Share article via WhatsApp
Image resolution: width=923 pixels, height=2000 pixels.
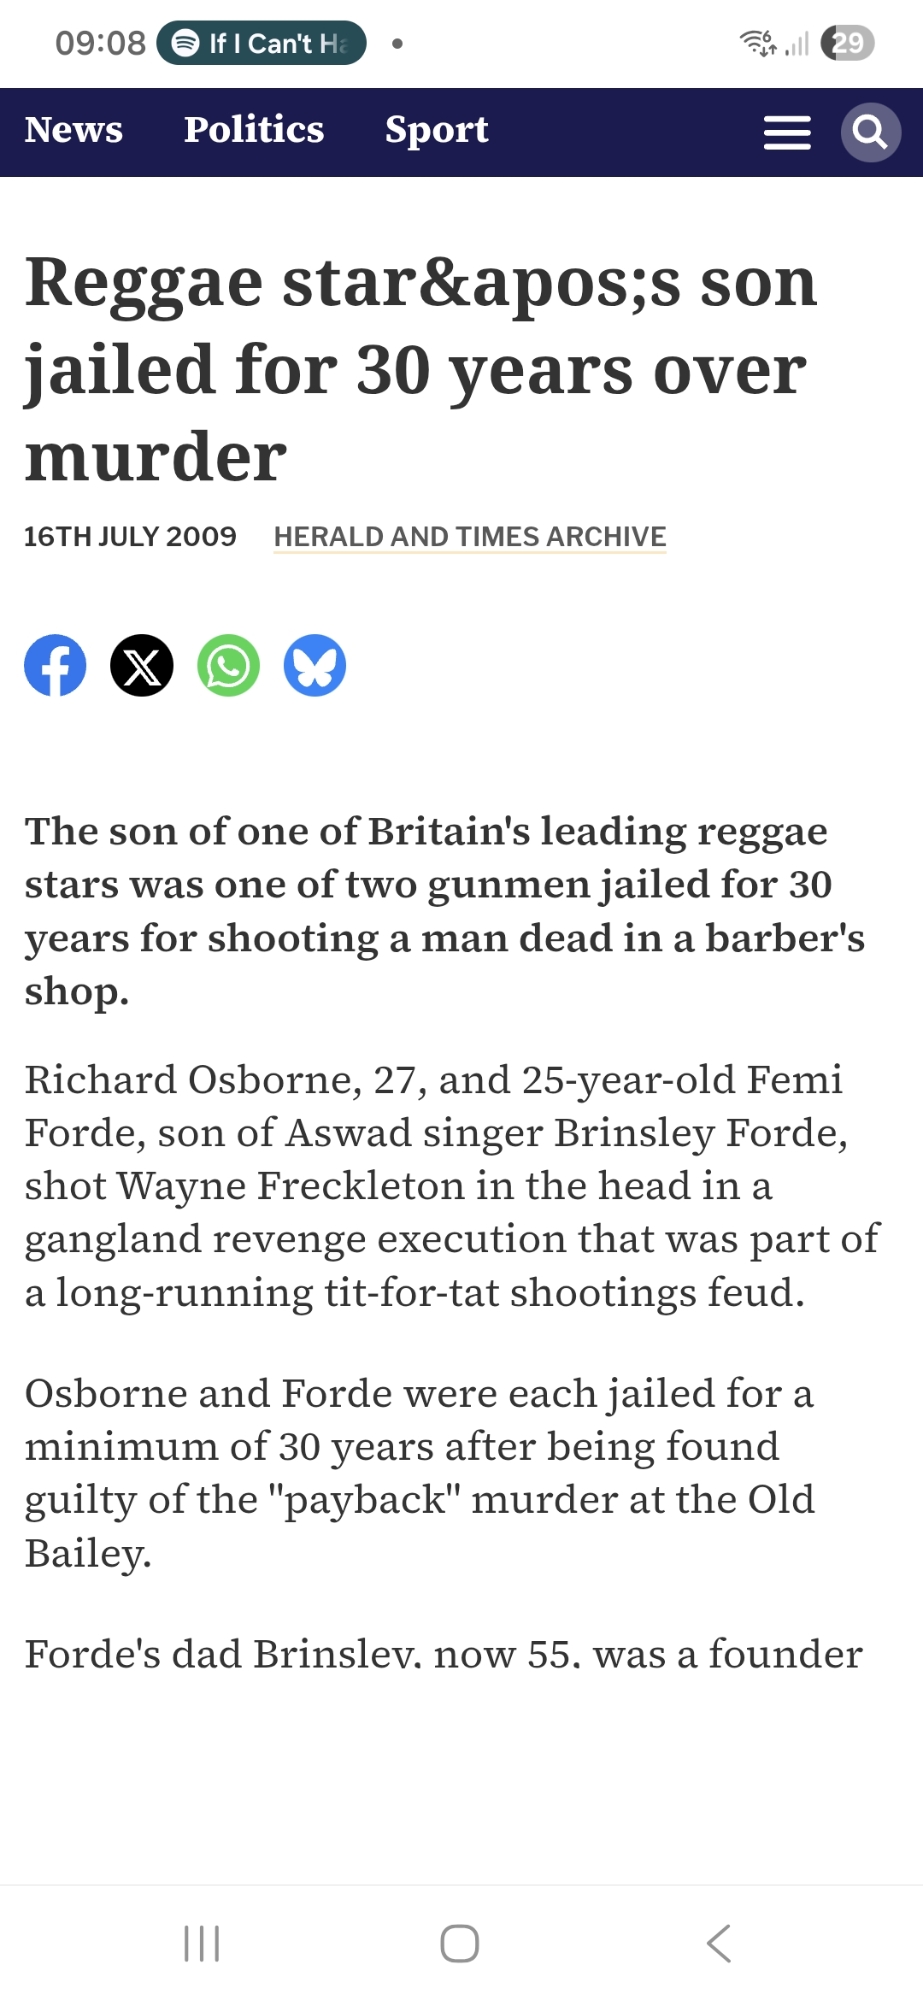[228, 665]
